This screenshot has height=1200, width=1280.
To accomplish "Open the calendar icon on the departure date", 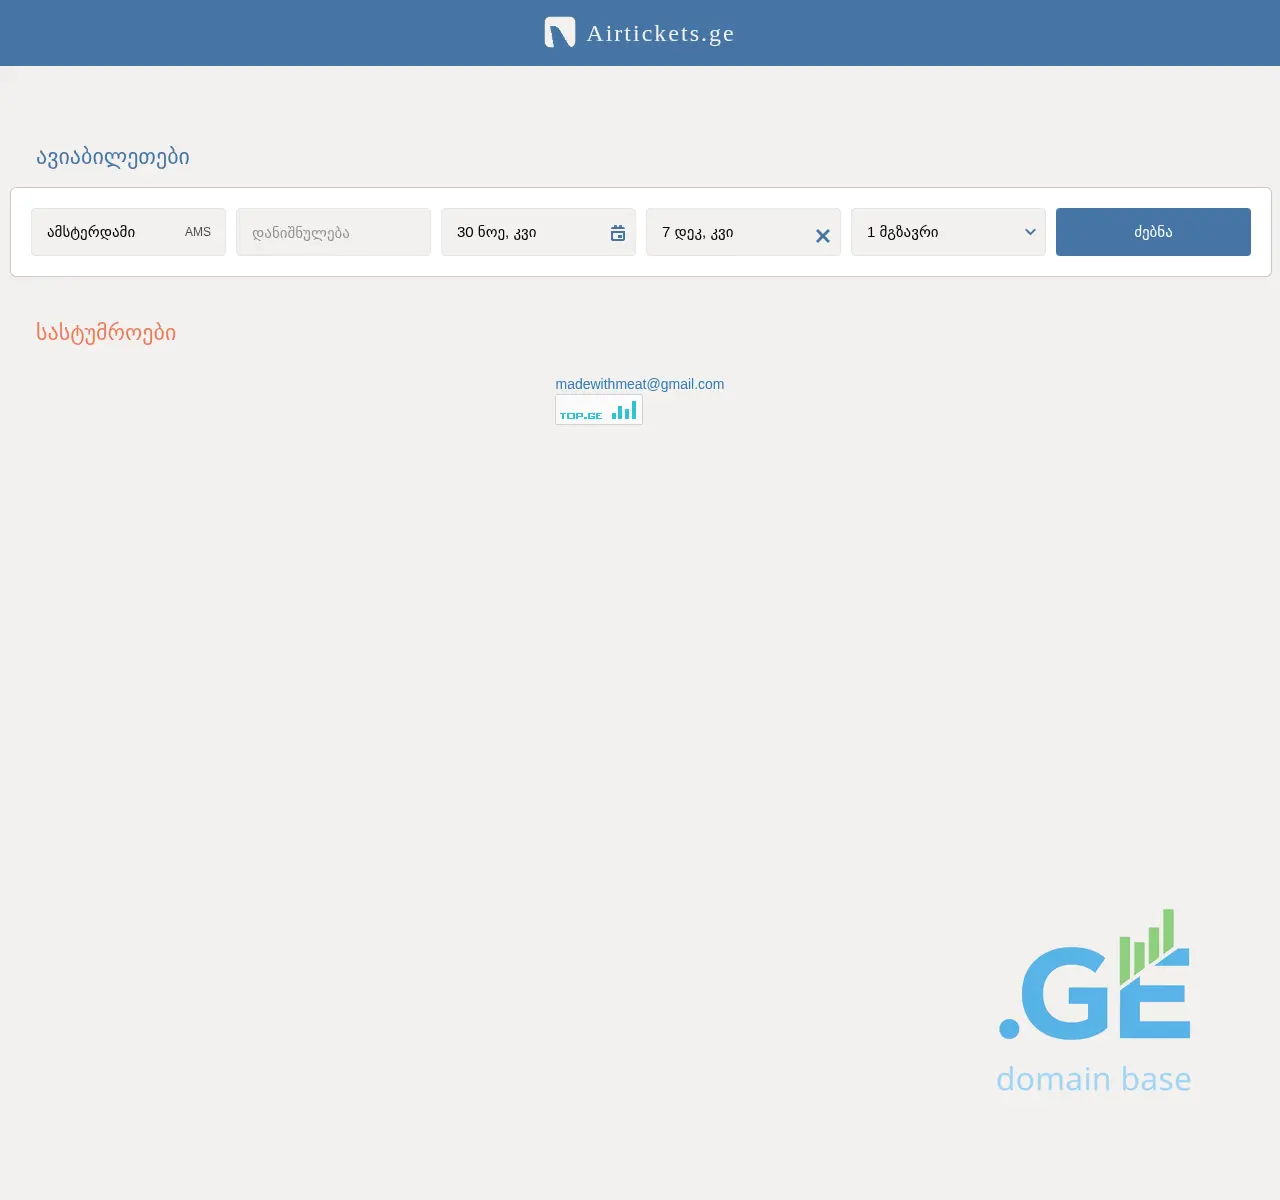I will [x=617, y=232].
